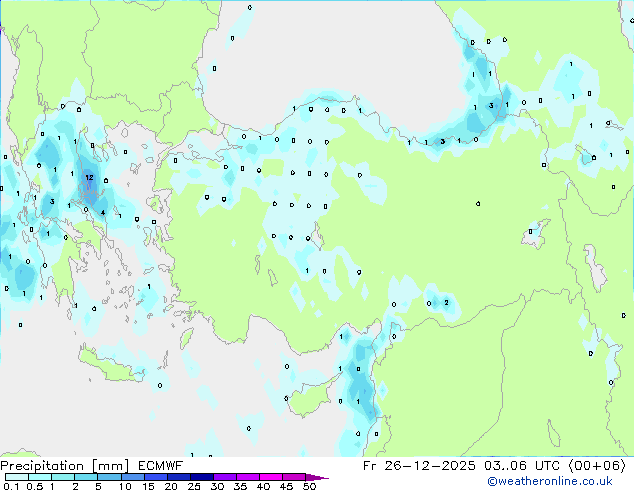The width and height of the screenshot is (634, 490).
Task: Click the "4" precipitation value on the map
Action: tap(103, 213)
